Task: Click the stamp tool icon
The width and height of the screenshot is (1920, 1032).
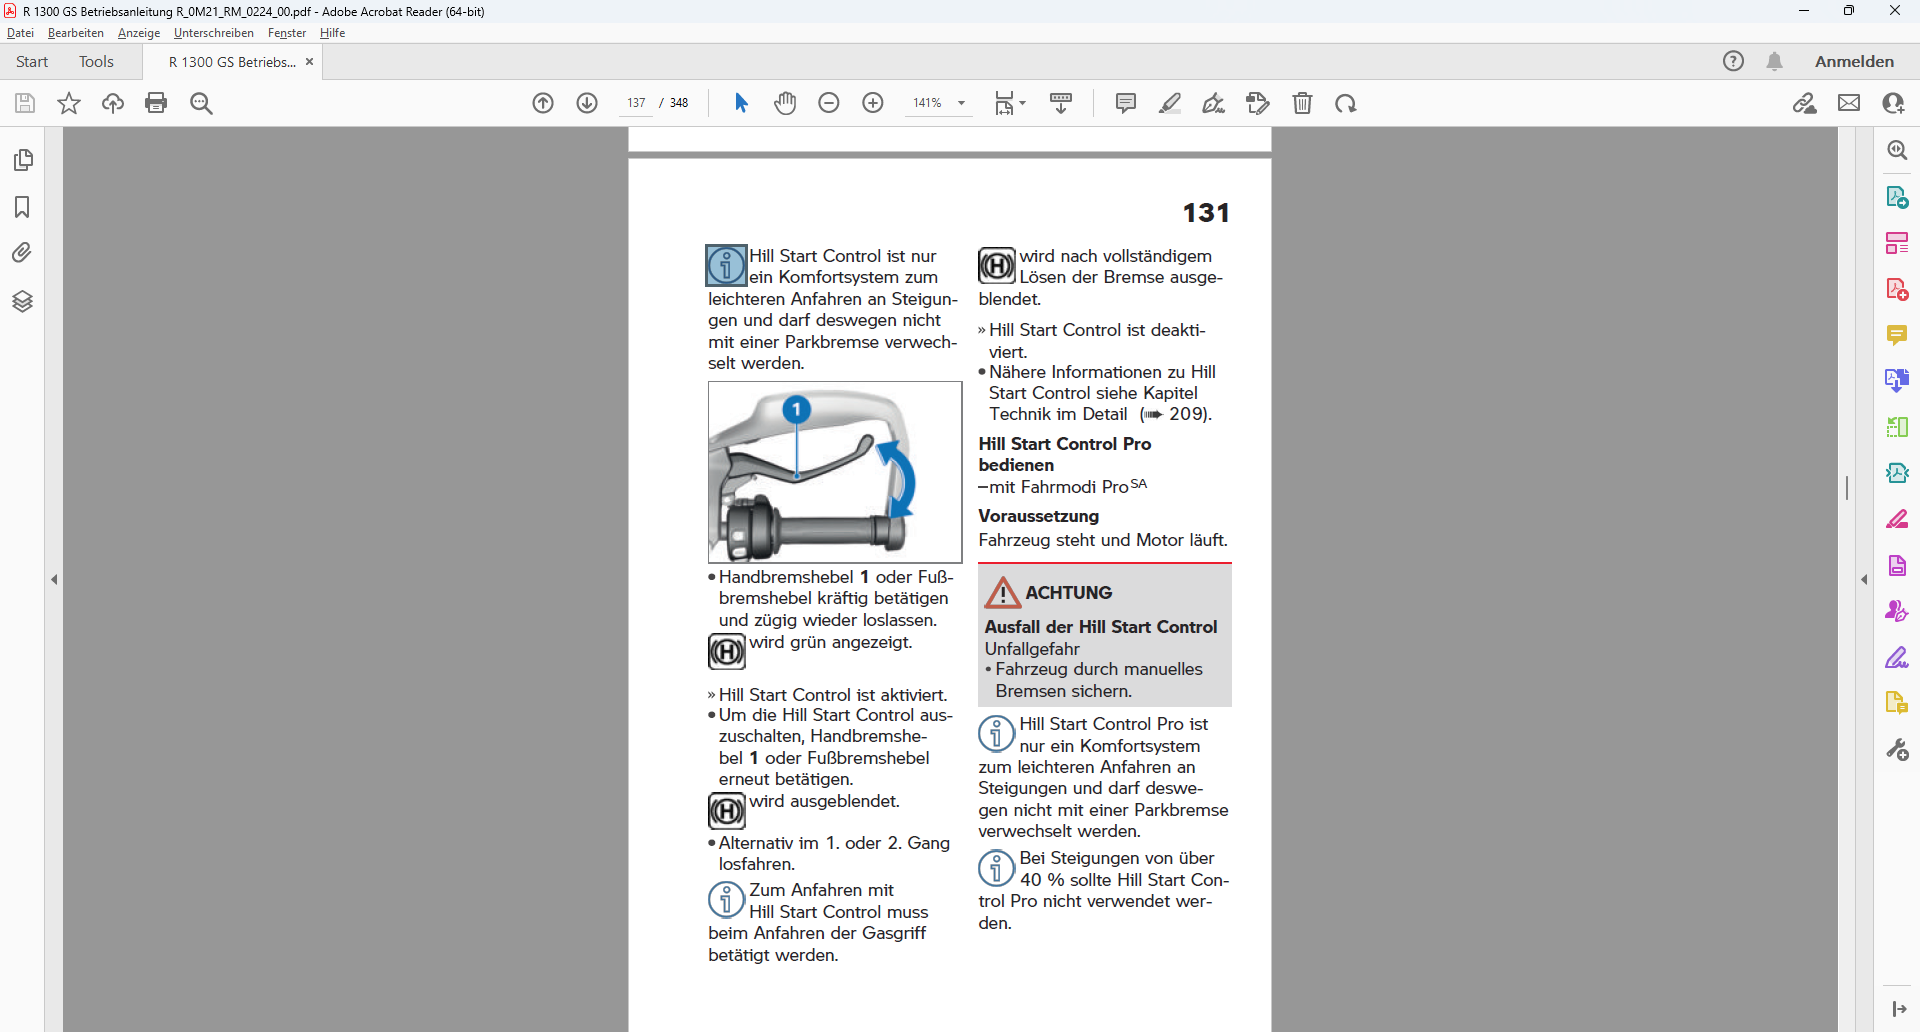Action: coord(1258,103)
